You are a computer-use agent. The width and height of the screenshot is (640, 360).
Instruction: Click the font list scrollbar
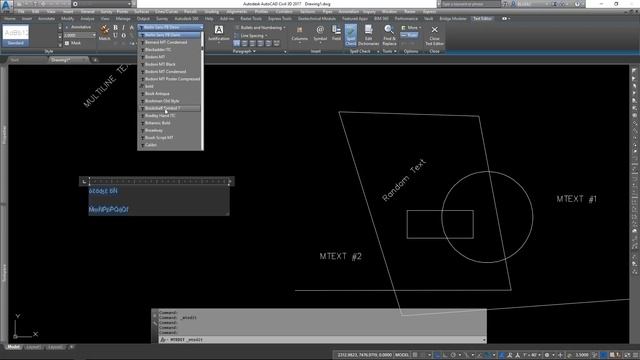202,91
